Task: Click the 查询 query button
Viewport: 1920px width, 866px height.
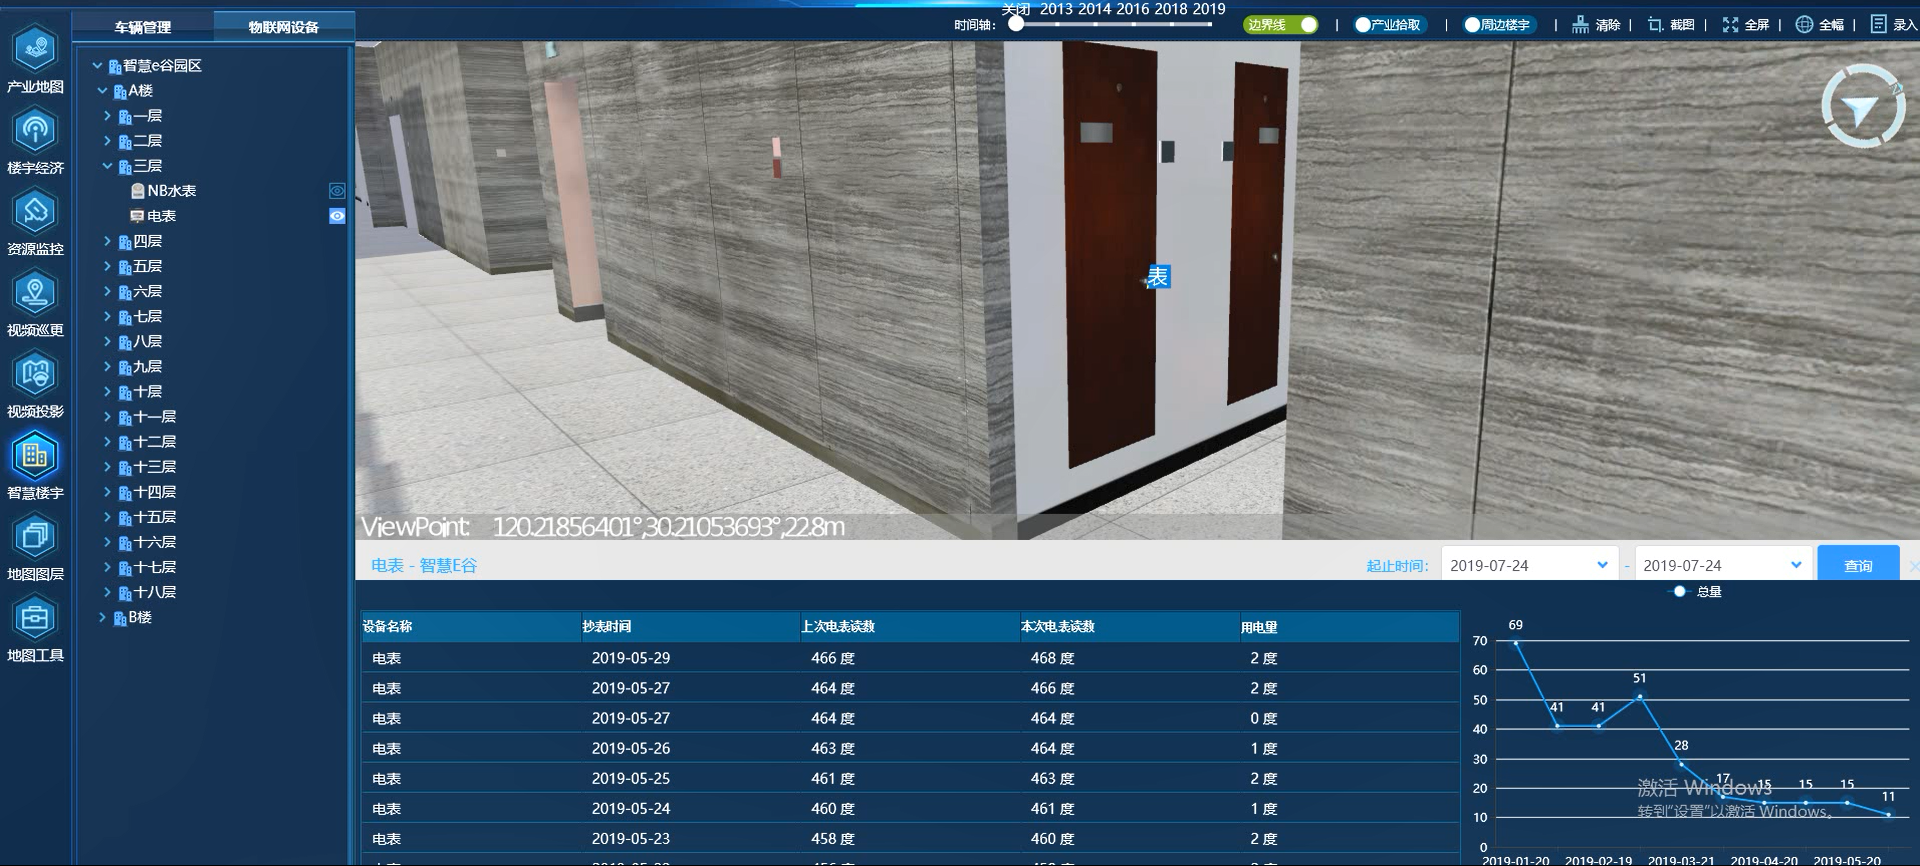Action: click(1857, 565)
